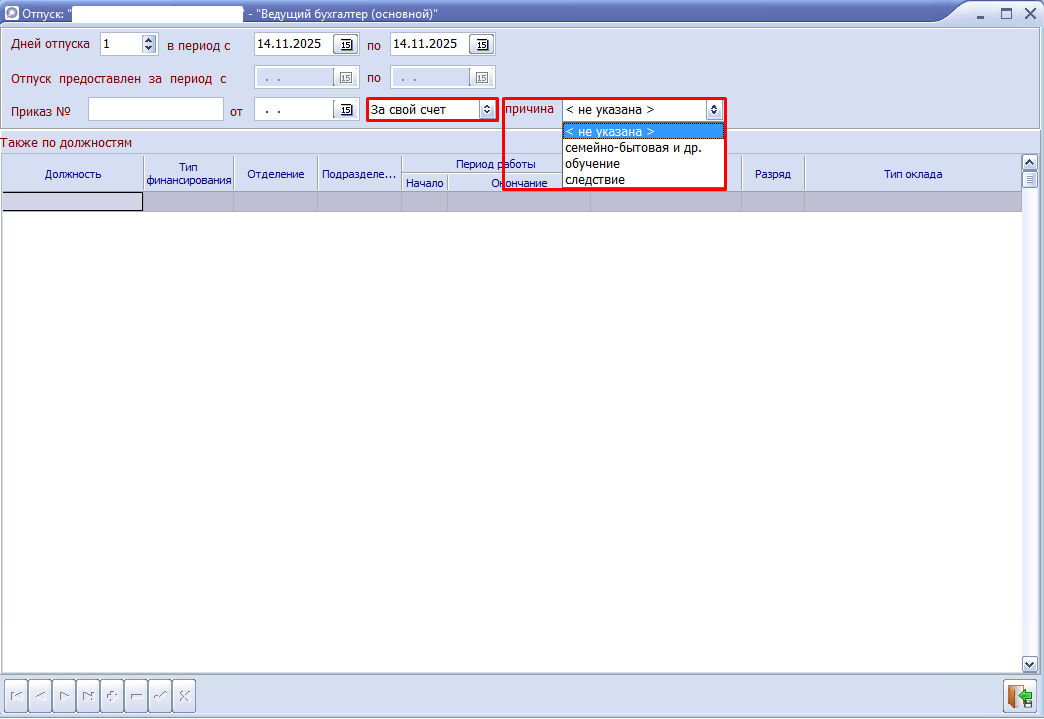Open calendar for order date
1044x719 pixels.
346,110
